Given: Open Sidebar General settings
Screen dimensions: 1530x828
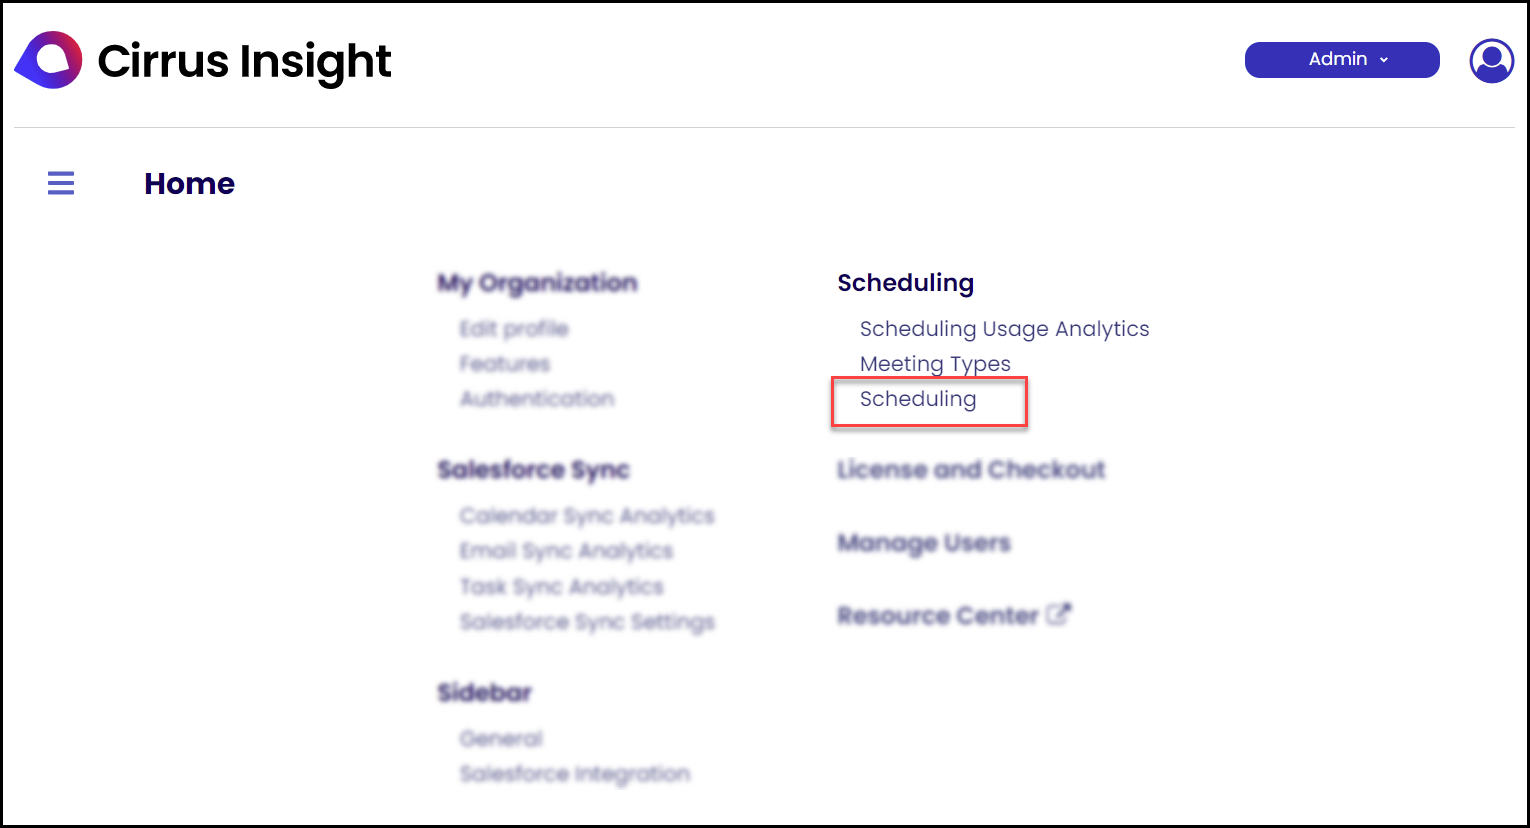Looking at the screenshot, I should point(501,739).
